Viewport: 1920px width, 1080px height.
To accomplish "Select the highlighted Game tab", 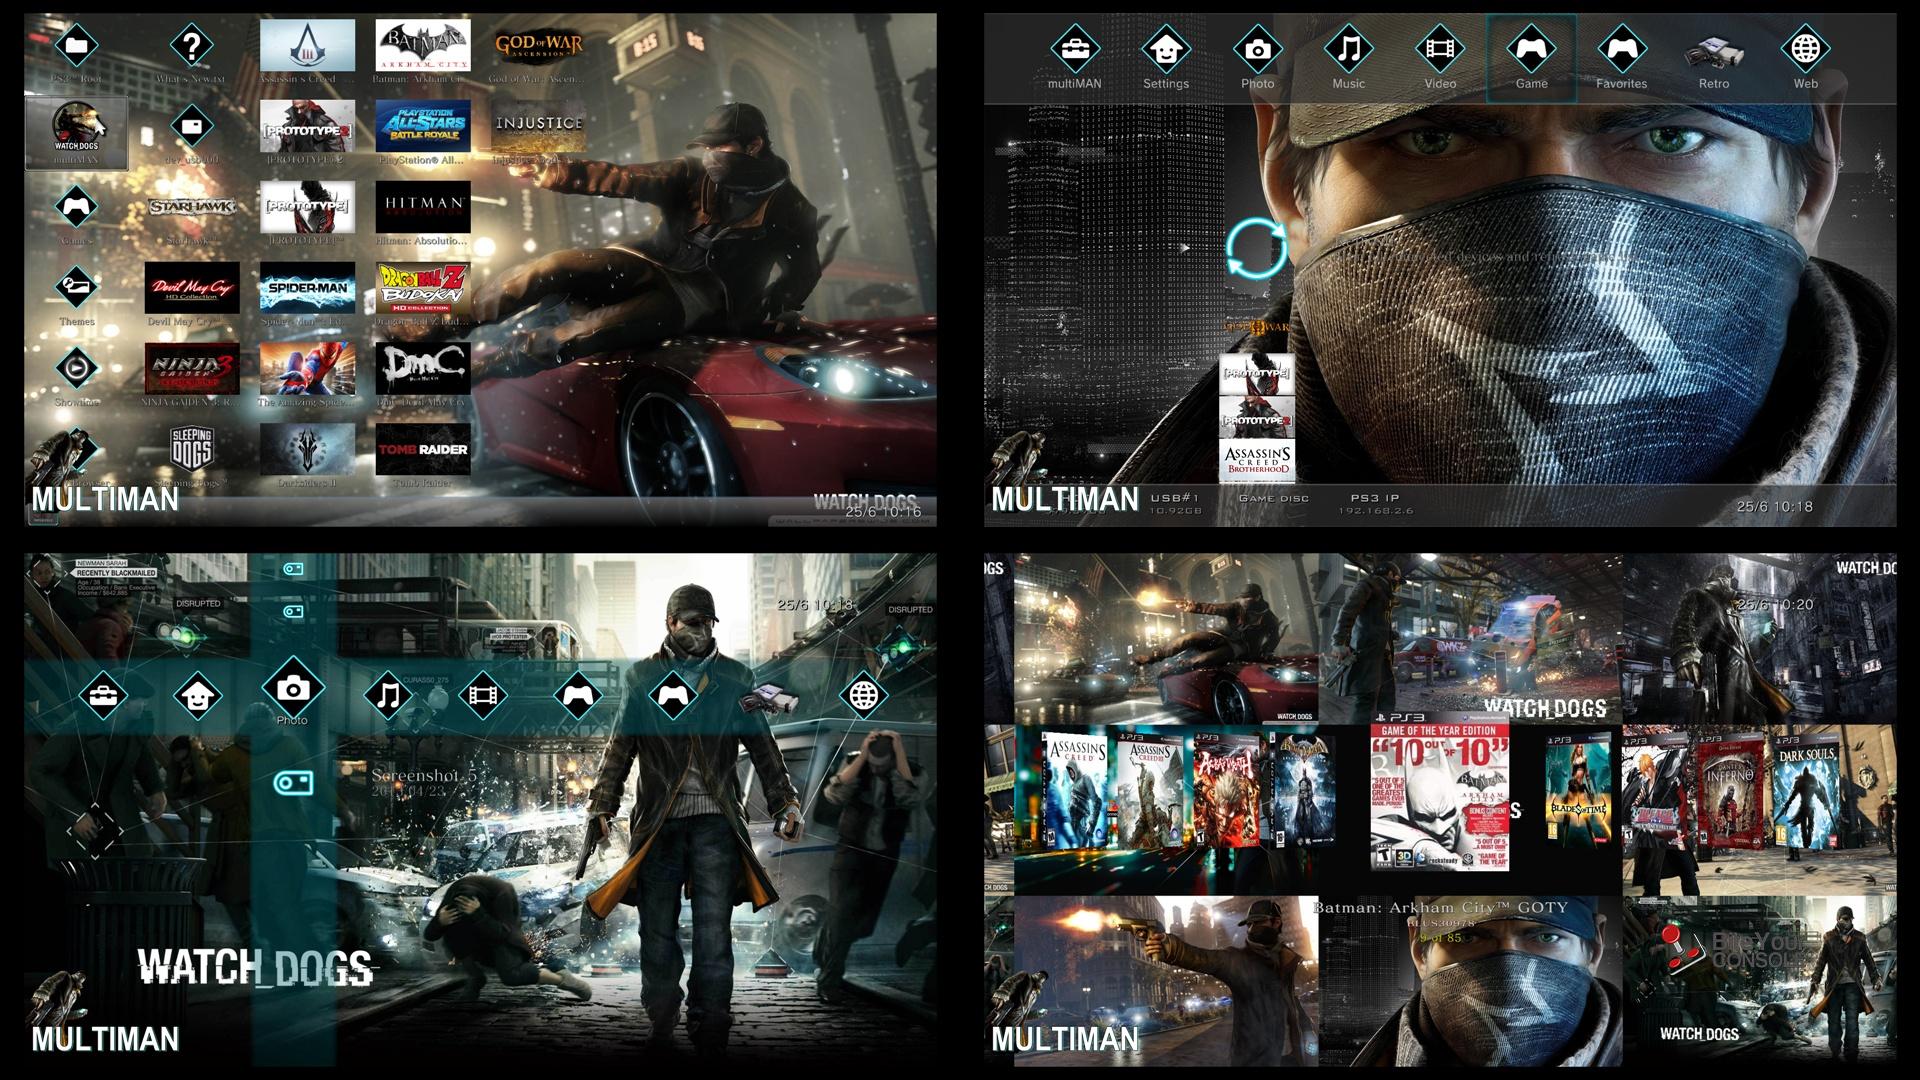I will click(1531, 58).
